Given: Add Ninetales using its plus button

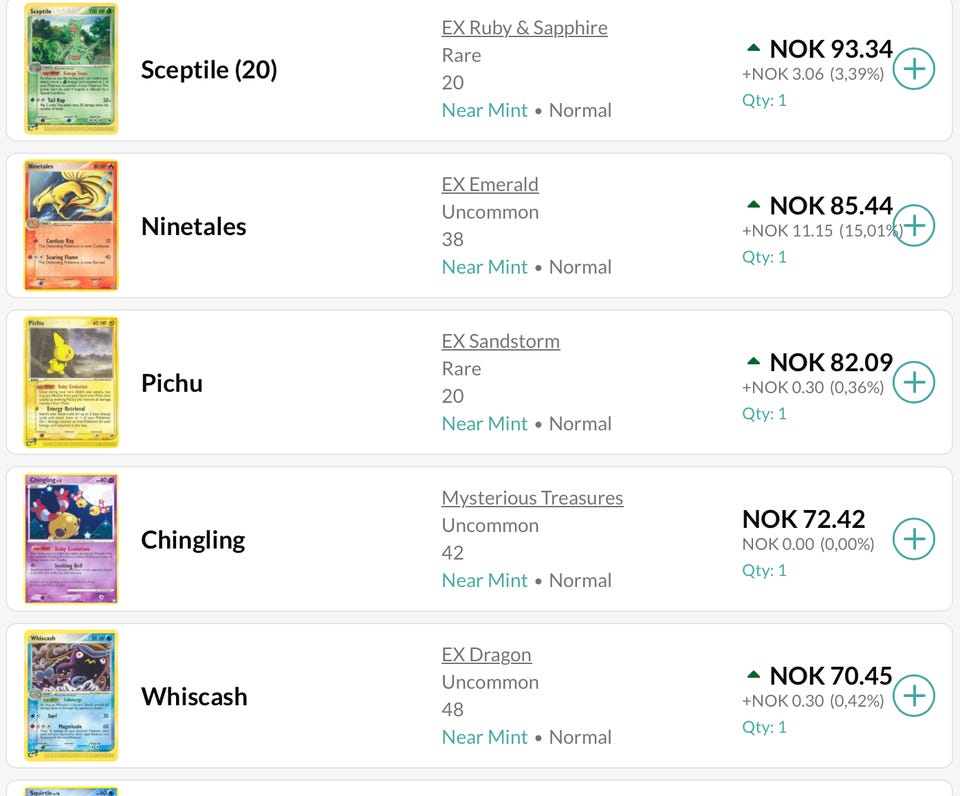Looking at the screenshot, I should [x=913, y=225].
